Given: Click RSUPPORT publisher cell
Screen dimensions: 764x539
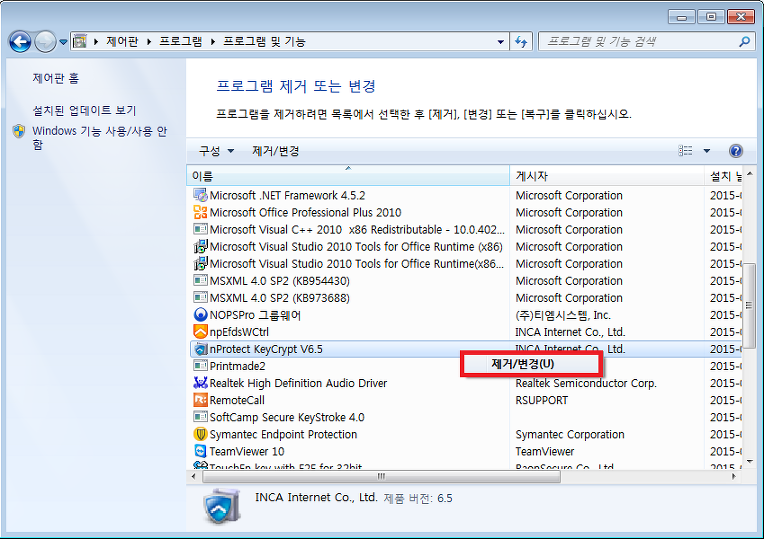Looking at the screenshot, I should (x=542, y=400).
